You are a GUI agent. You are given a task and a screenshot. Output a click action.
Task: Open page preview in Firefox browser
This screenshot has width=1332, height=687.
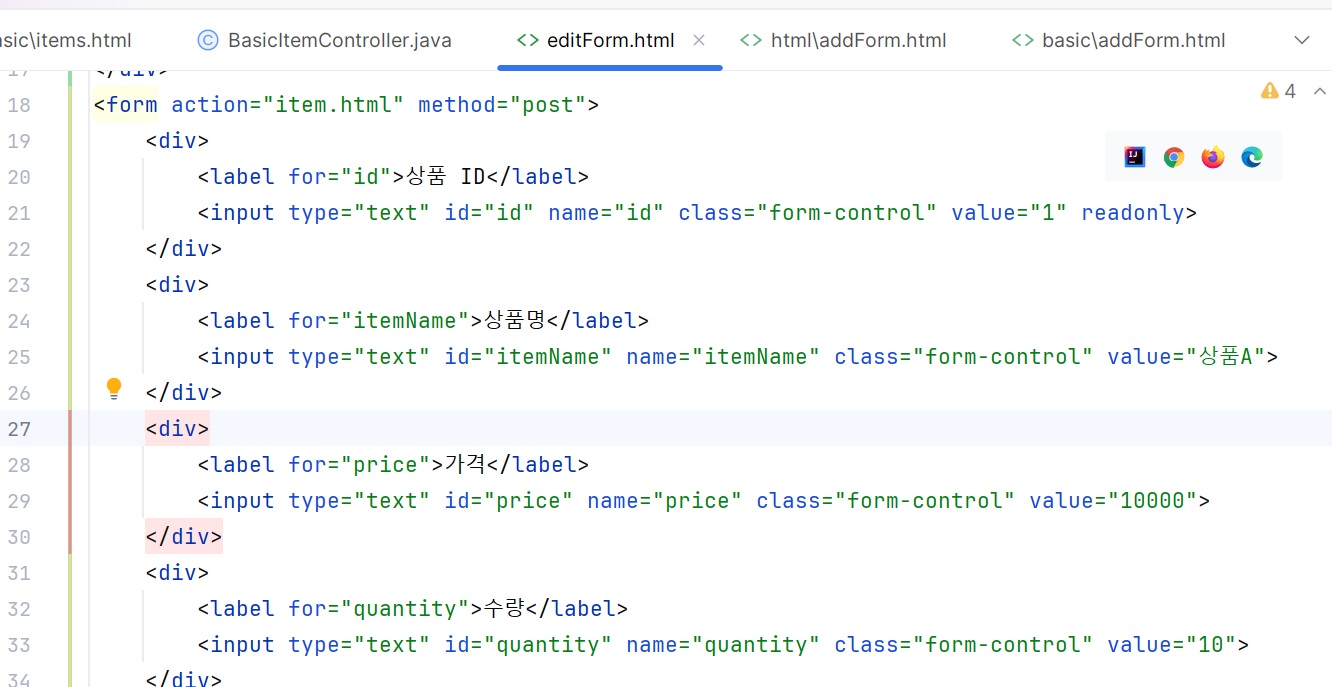(1213, 157)
